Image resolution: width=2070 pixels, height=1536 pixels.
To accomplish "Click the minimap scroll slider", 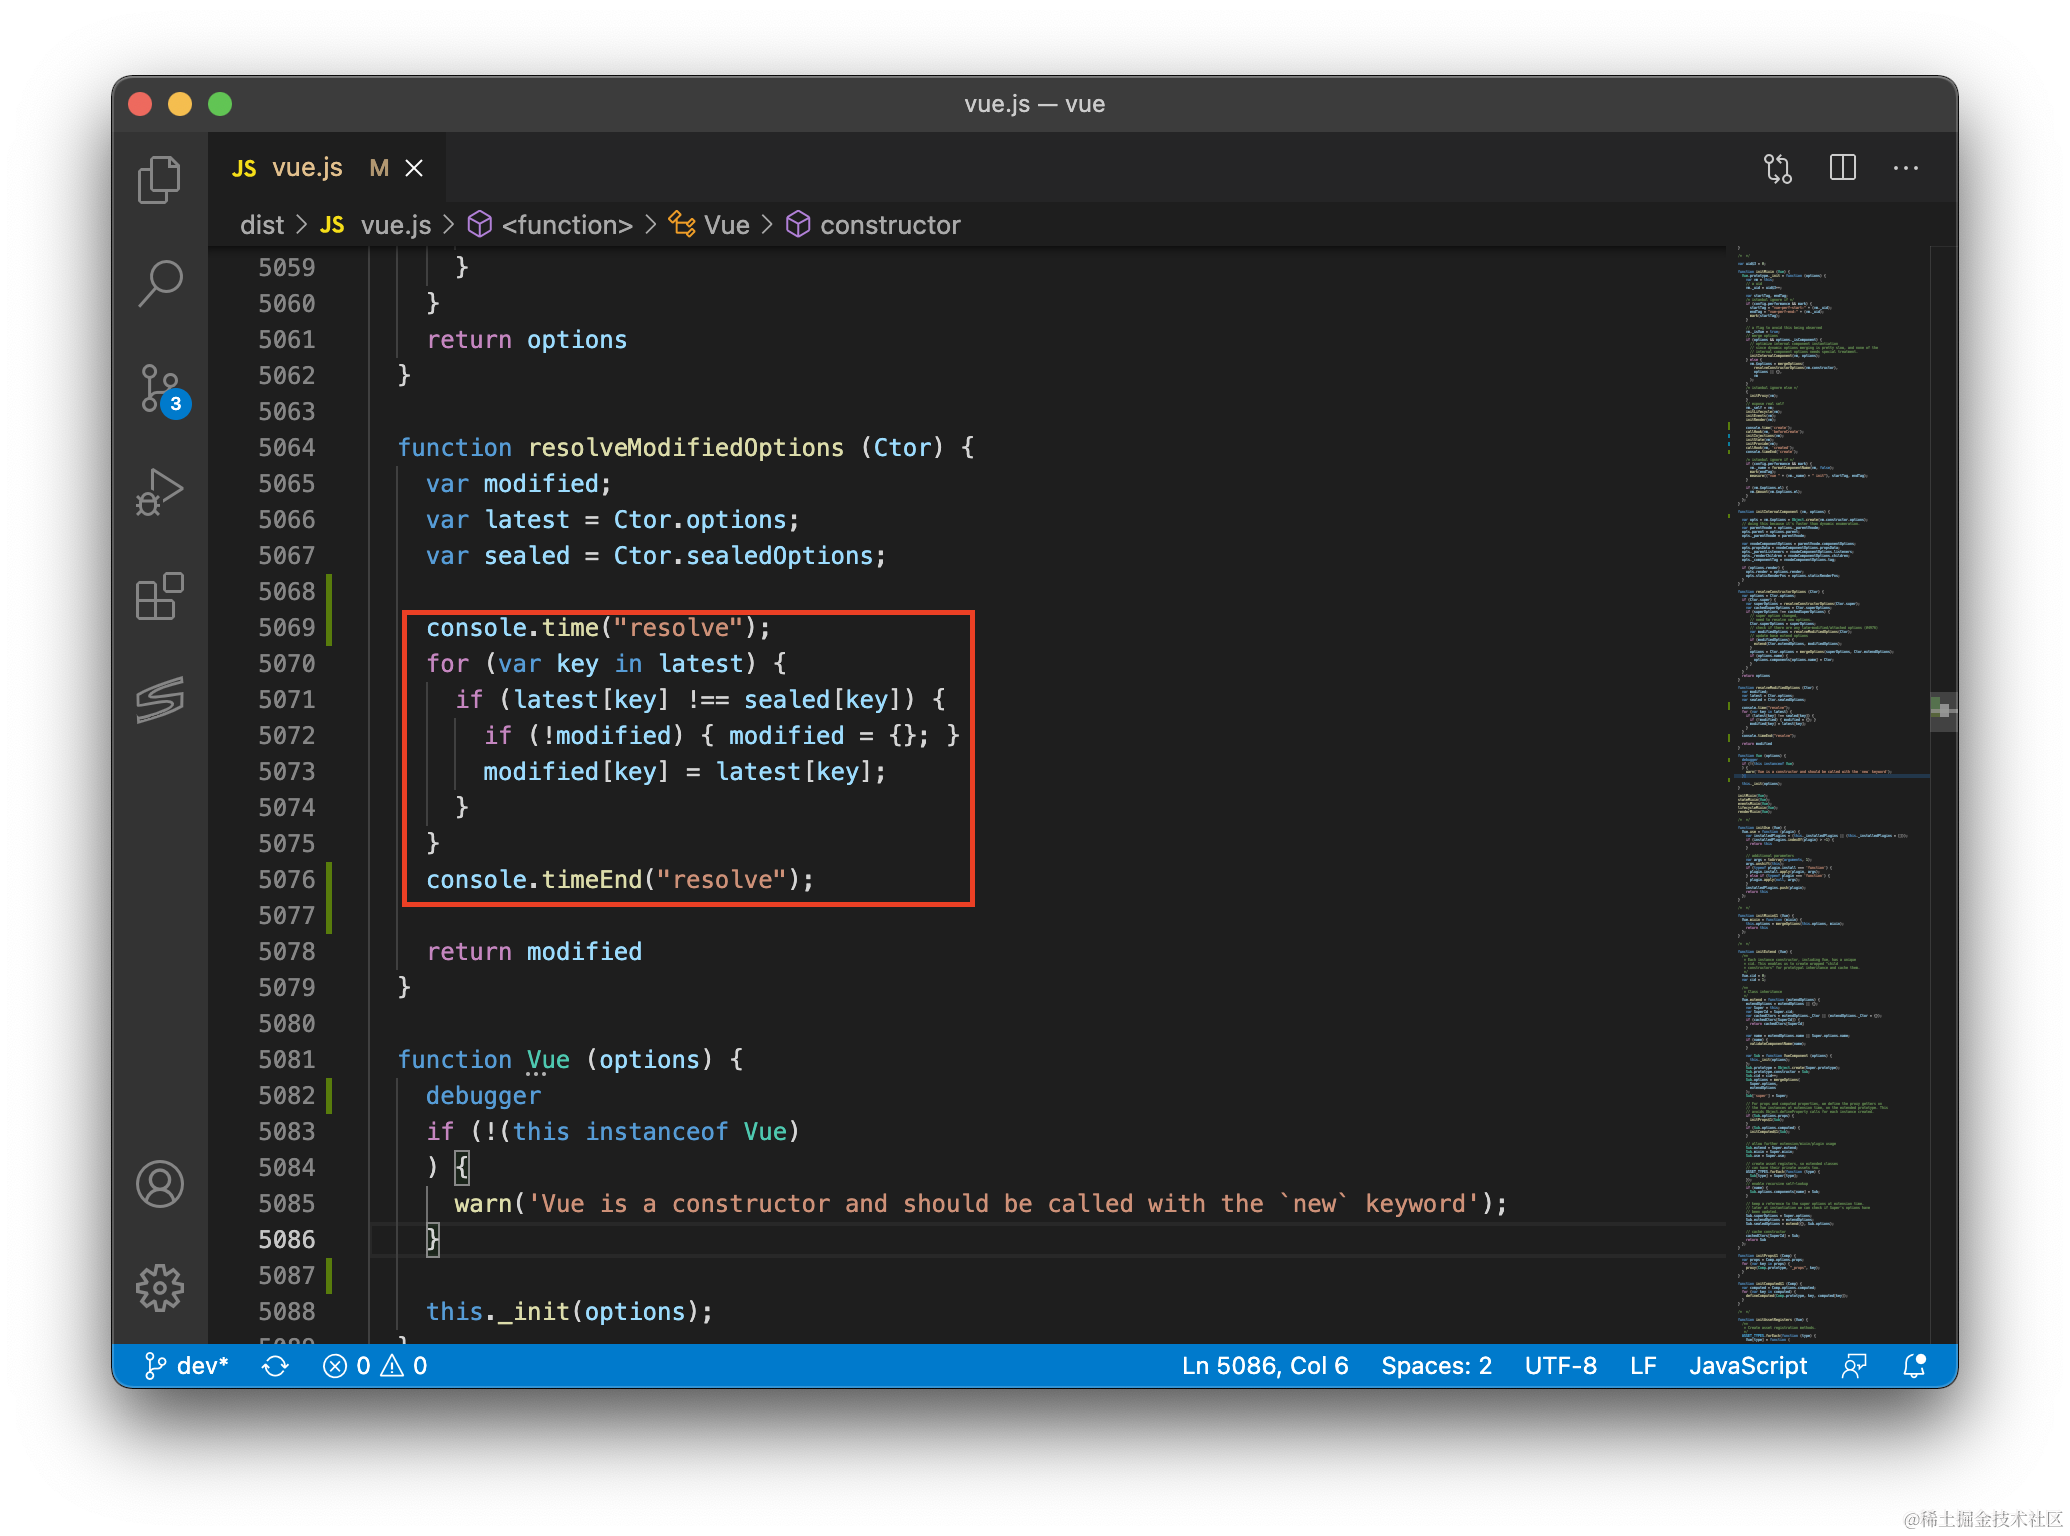I will pyautogui.click(x=1942, y=710).
